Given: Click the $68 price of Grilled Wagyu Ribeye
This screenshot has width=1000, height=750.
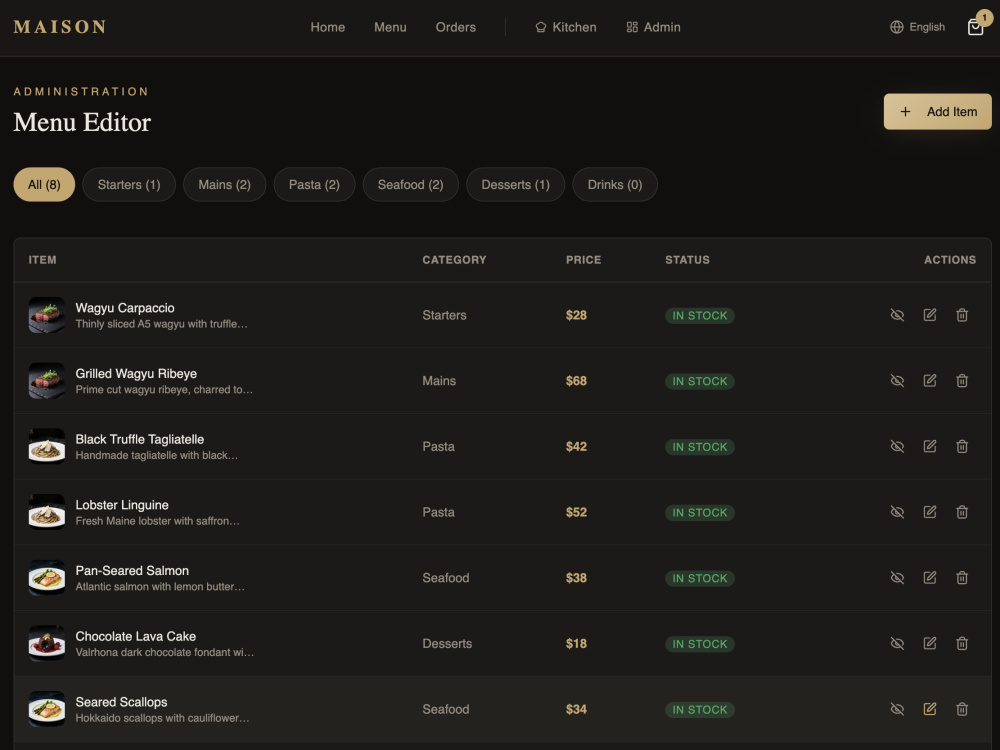Looking at the screenshot, I should [x=576, y=381].
